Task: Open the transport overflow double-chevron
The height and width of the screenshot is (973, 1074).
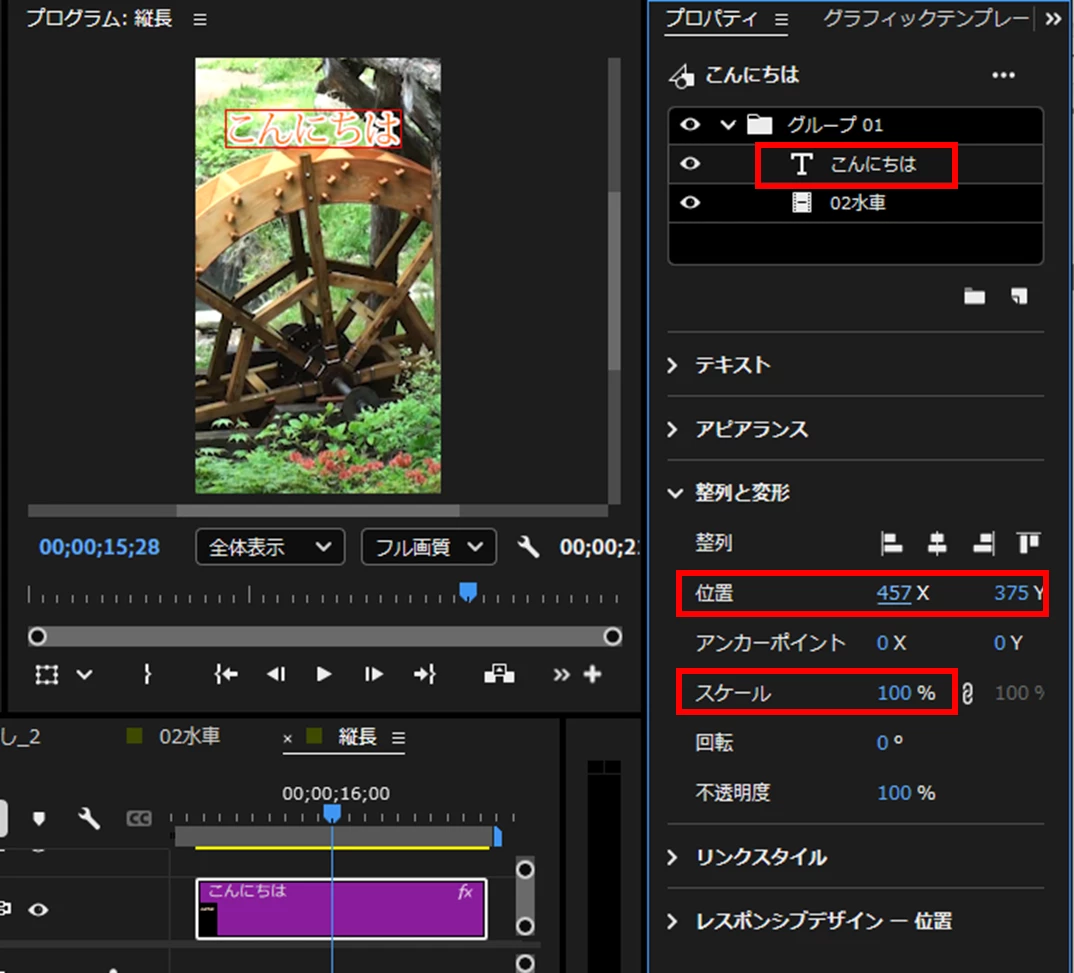Action: coord(561,675)
